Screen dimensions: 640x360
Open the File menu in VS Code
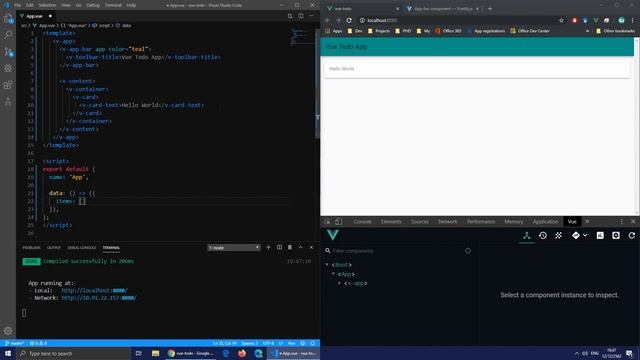click(18, 5)
